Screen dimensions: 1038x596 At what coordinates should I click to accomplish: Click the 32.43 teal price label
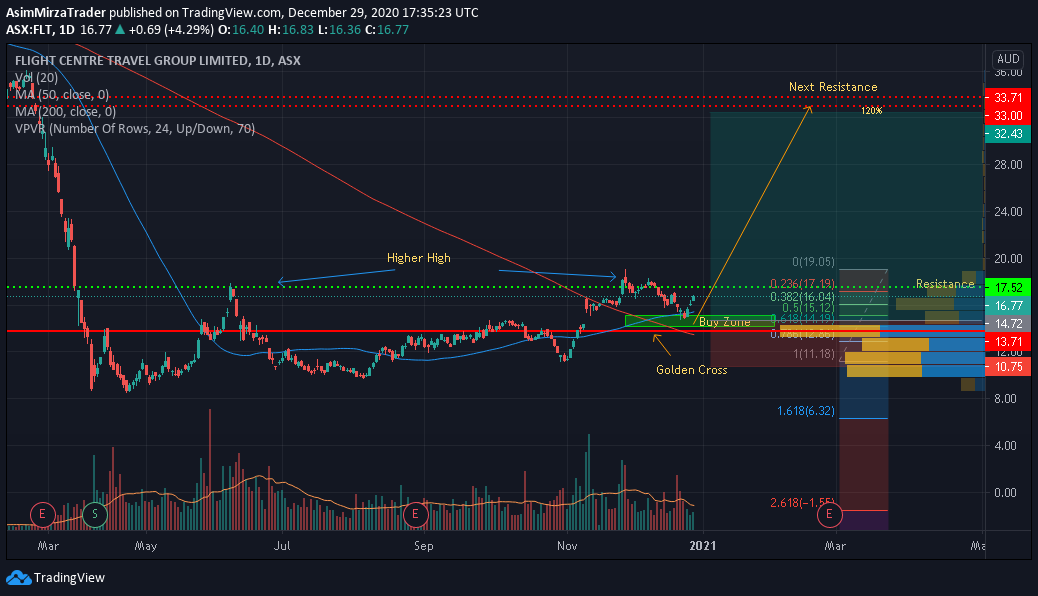pos(1008,134)
